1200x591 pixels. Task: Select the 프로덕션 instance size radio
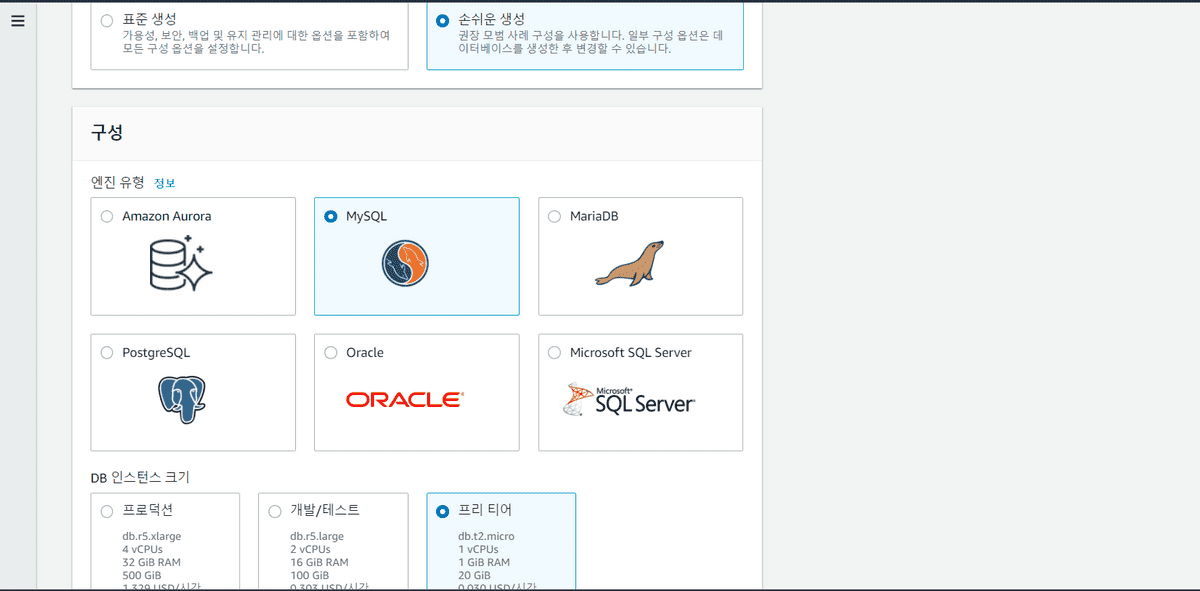click(107, 511)
